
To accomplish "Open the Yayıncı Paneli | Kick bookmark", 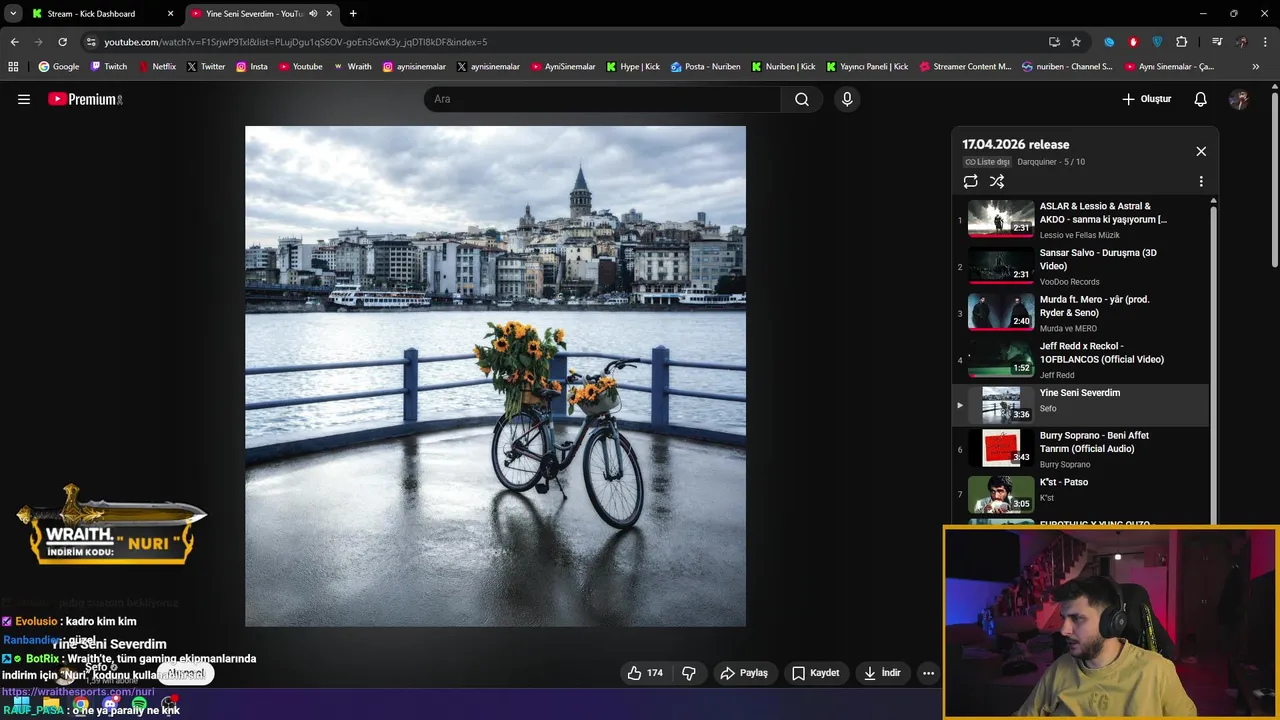I will [x=867, y=67].
